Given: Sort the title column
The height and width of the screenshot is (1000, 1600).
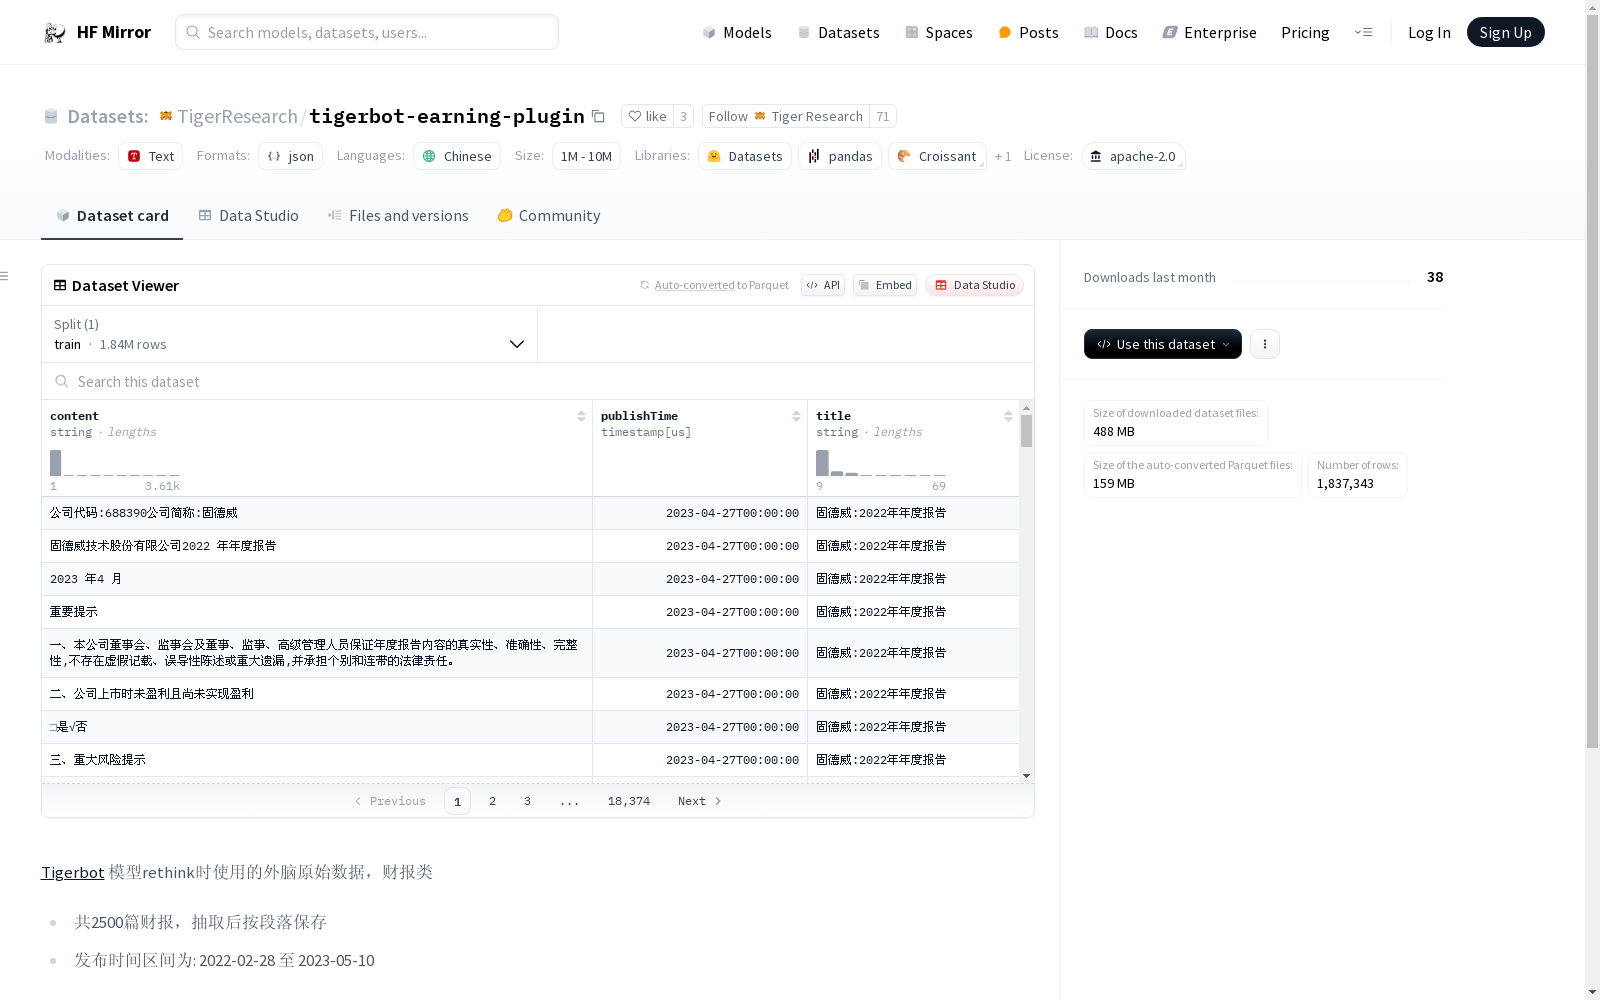Looking at the screenshot, I should [x=1008, y=416].
